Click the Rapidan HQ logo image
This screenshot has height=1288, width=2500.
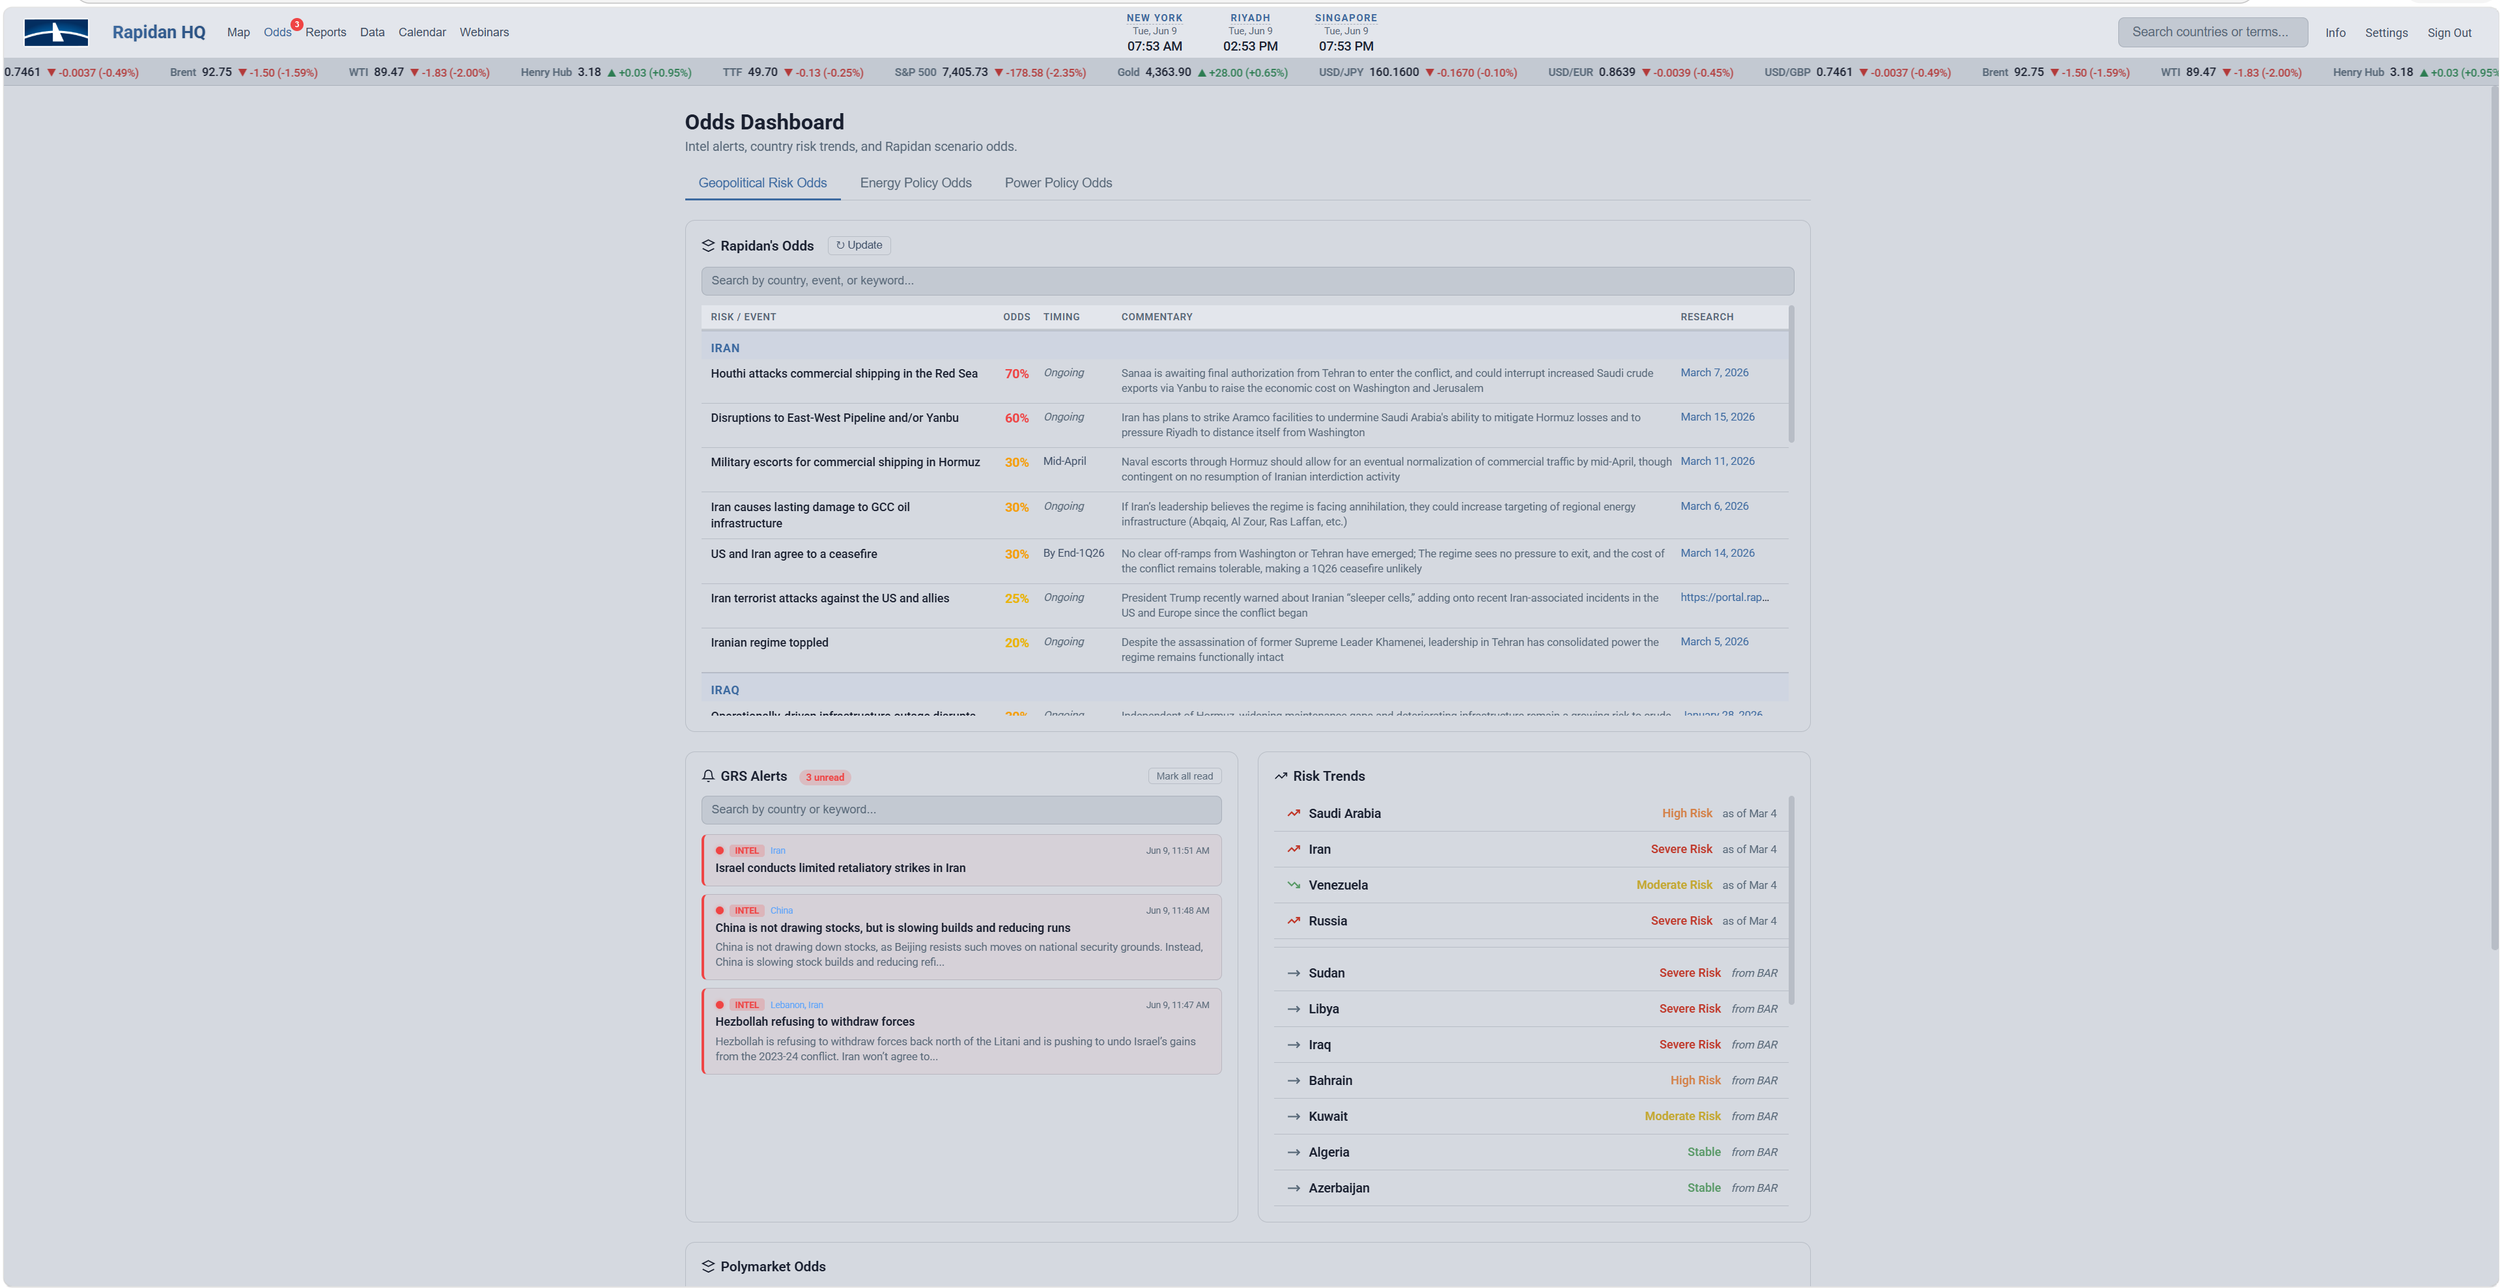[x=56, y=32]
